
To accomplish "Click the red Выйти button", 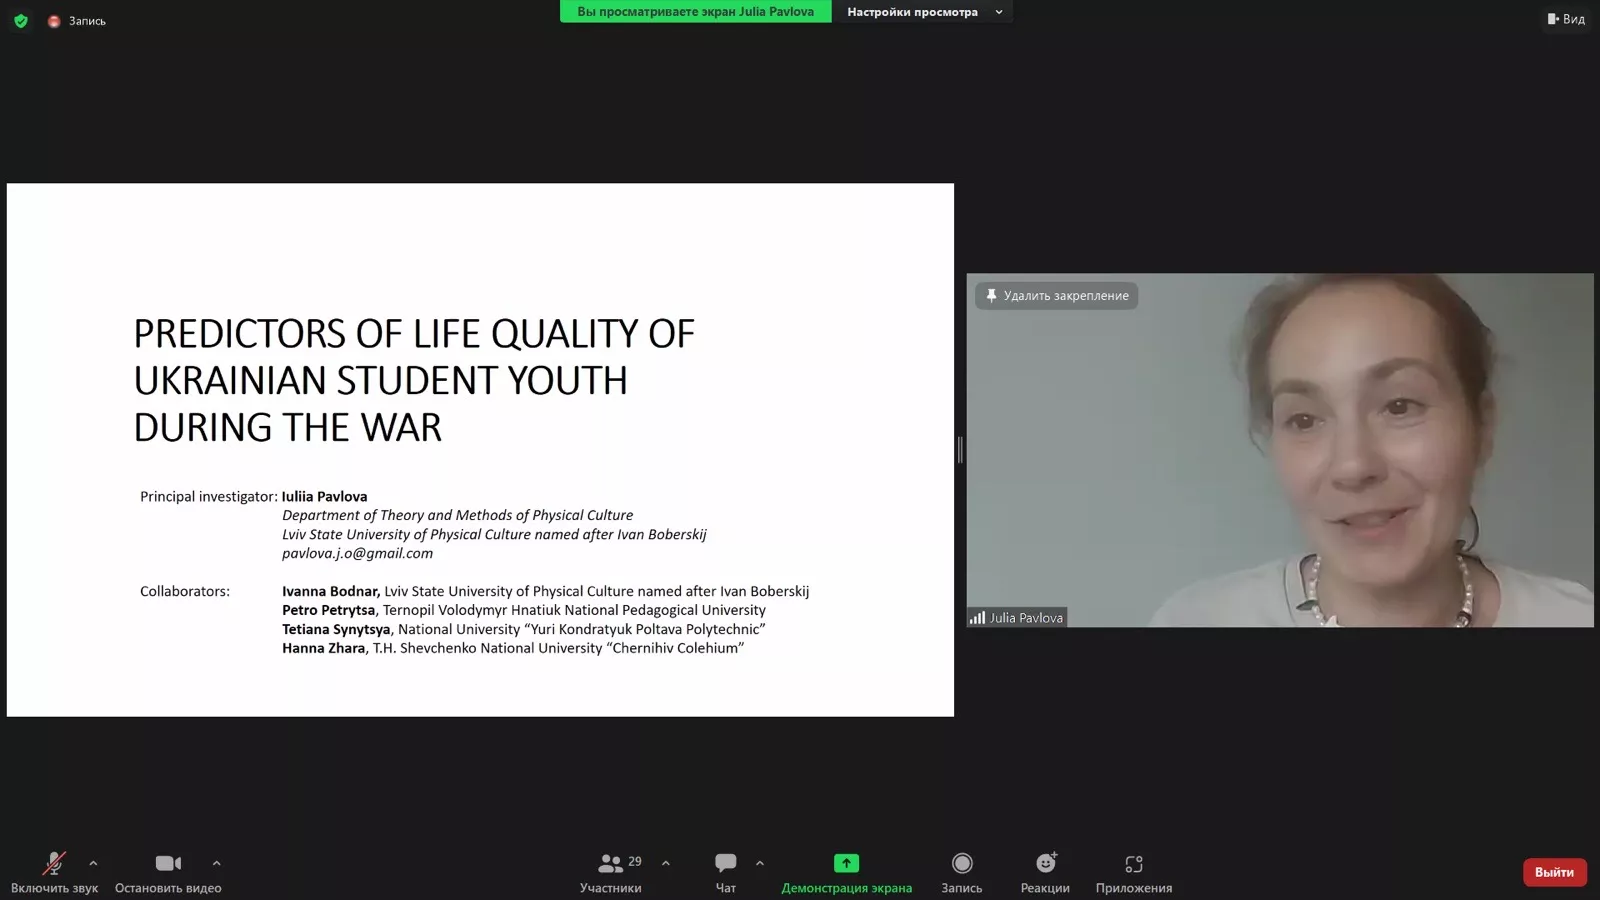I will [x=1554, y=872].
